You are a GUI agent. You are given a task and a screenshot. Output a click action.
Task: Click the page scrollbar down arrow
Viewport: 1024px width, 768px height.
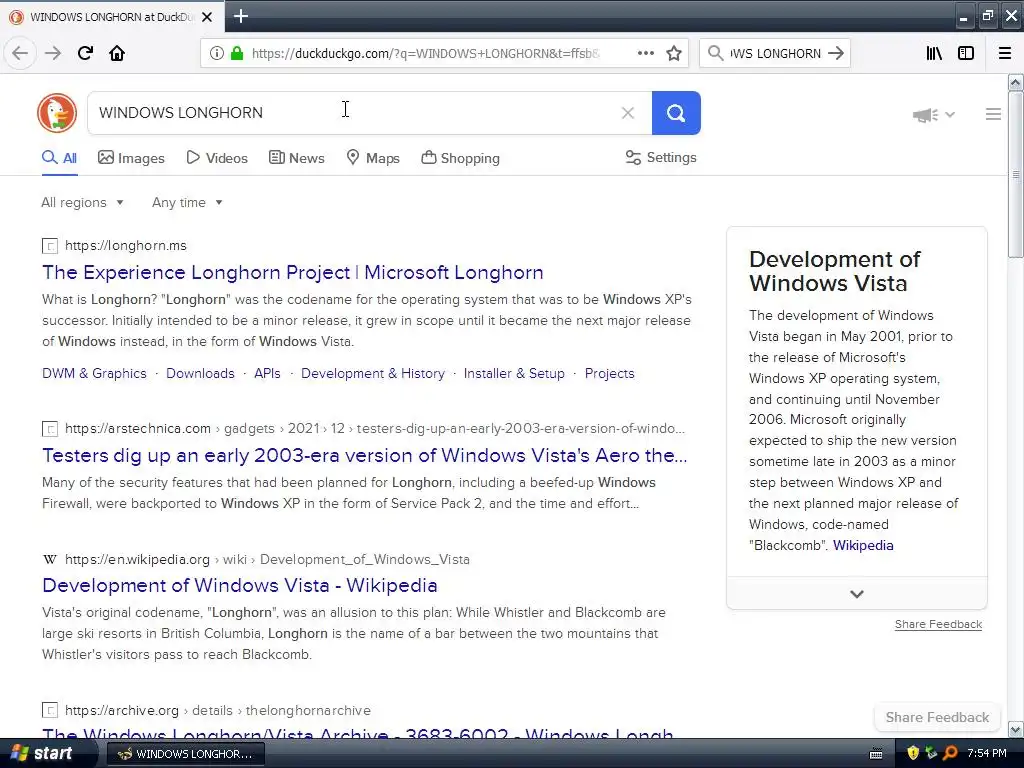pyautogui.click(x=1015, y=729)
